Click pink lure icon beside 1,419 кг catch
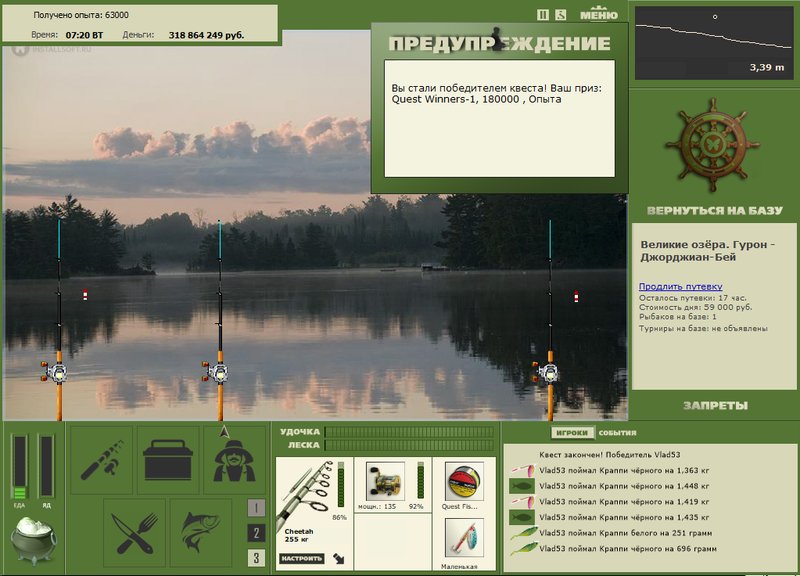 click(522, 502)
